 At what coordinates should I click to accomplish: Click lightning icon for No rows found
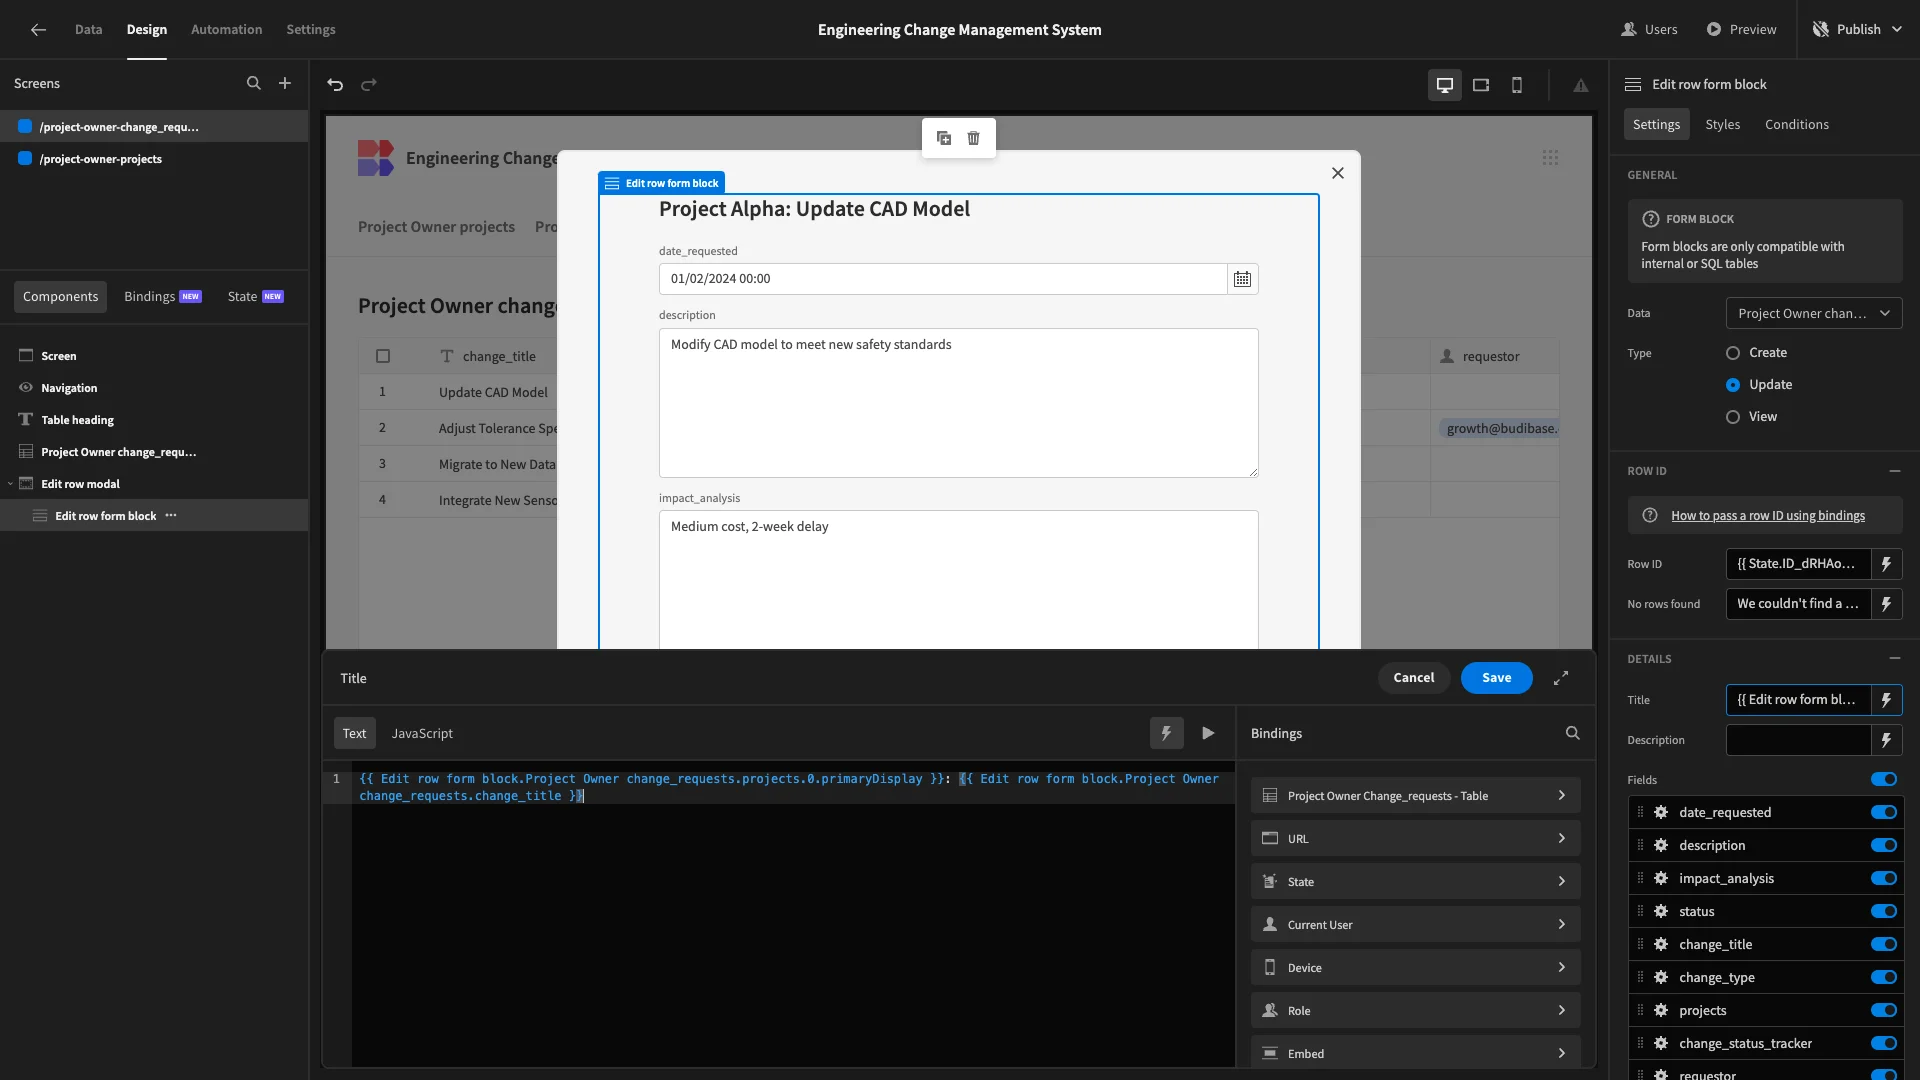[x=1887, y=604]
